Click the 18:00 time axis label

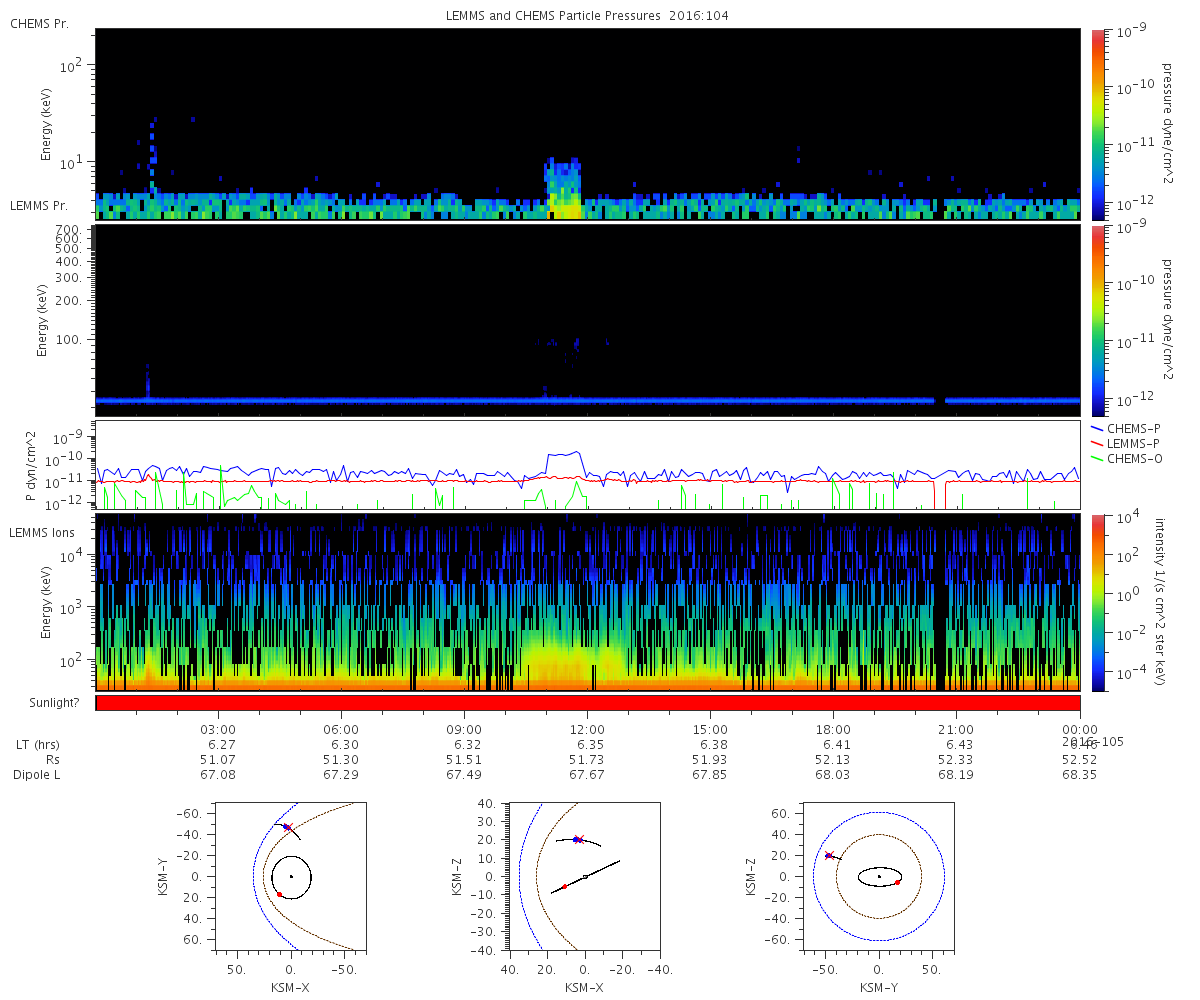point(833,729)
